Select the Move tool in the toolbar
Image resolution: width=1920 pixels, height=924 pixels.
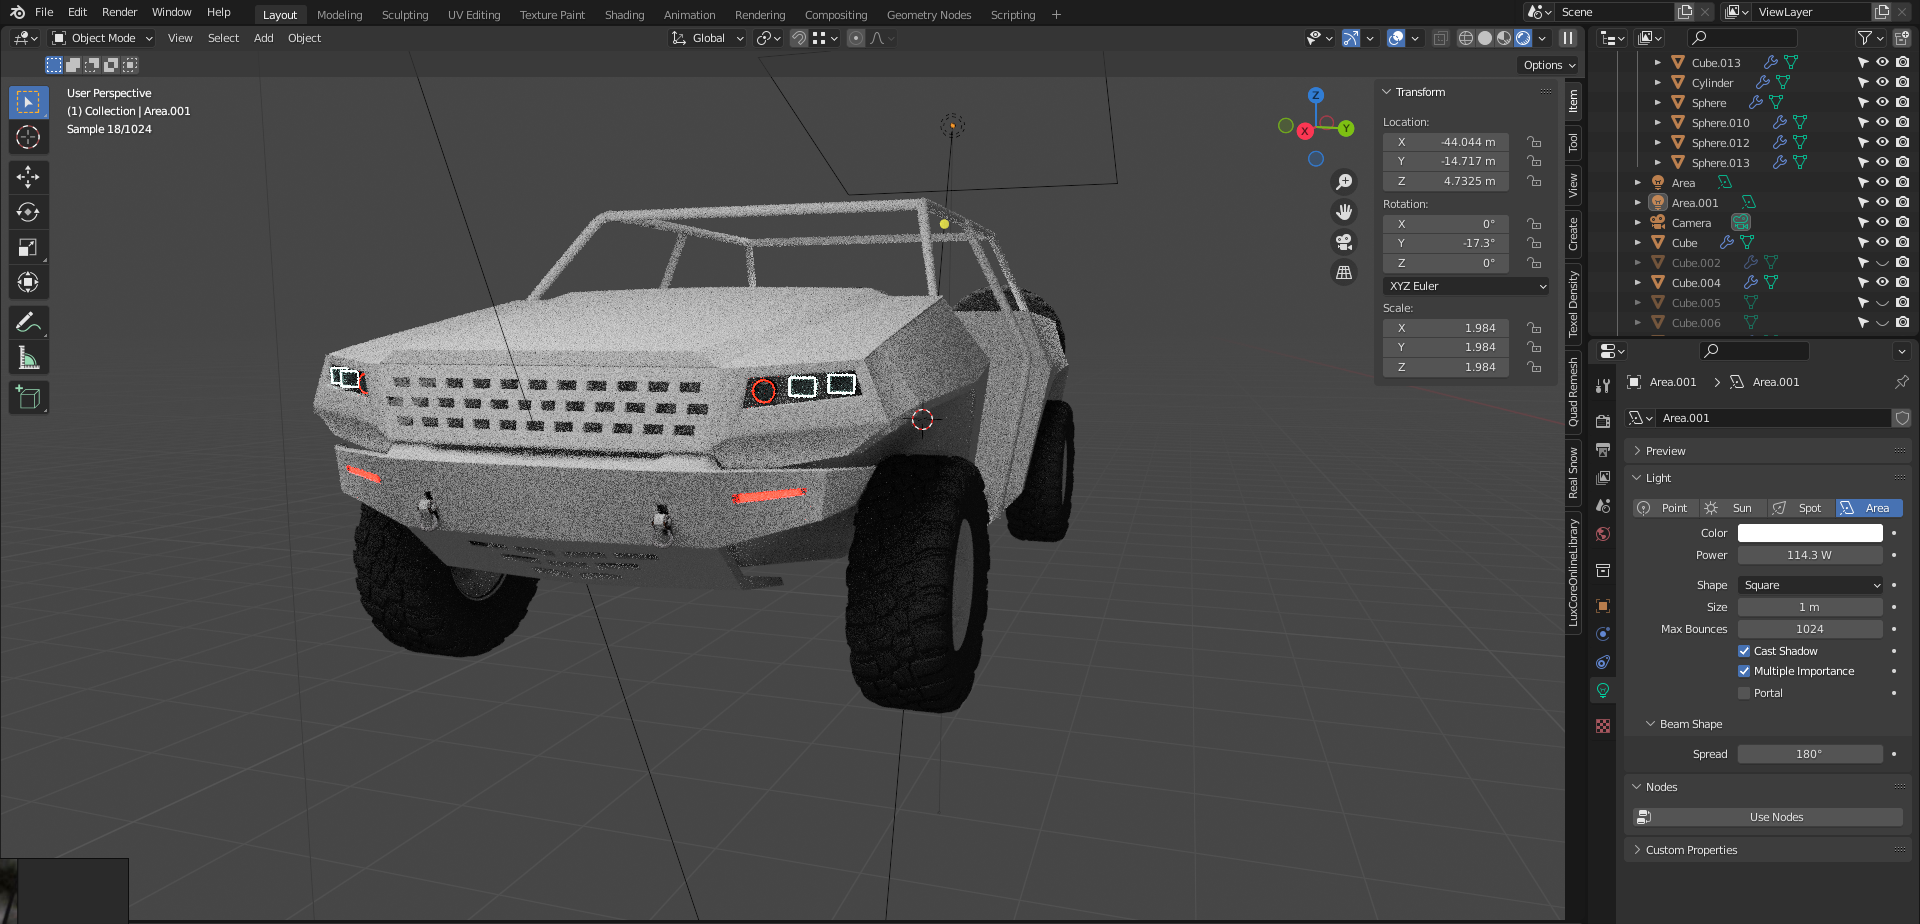[28, 177]
